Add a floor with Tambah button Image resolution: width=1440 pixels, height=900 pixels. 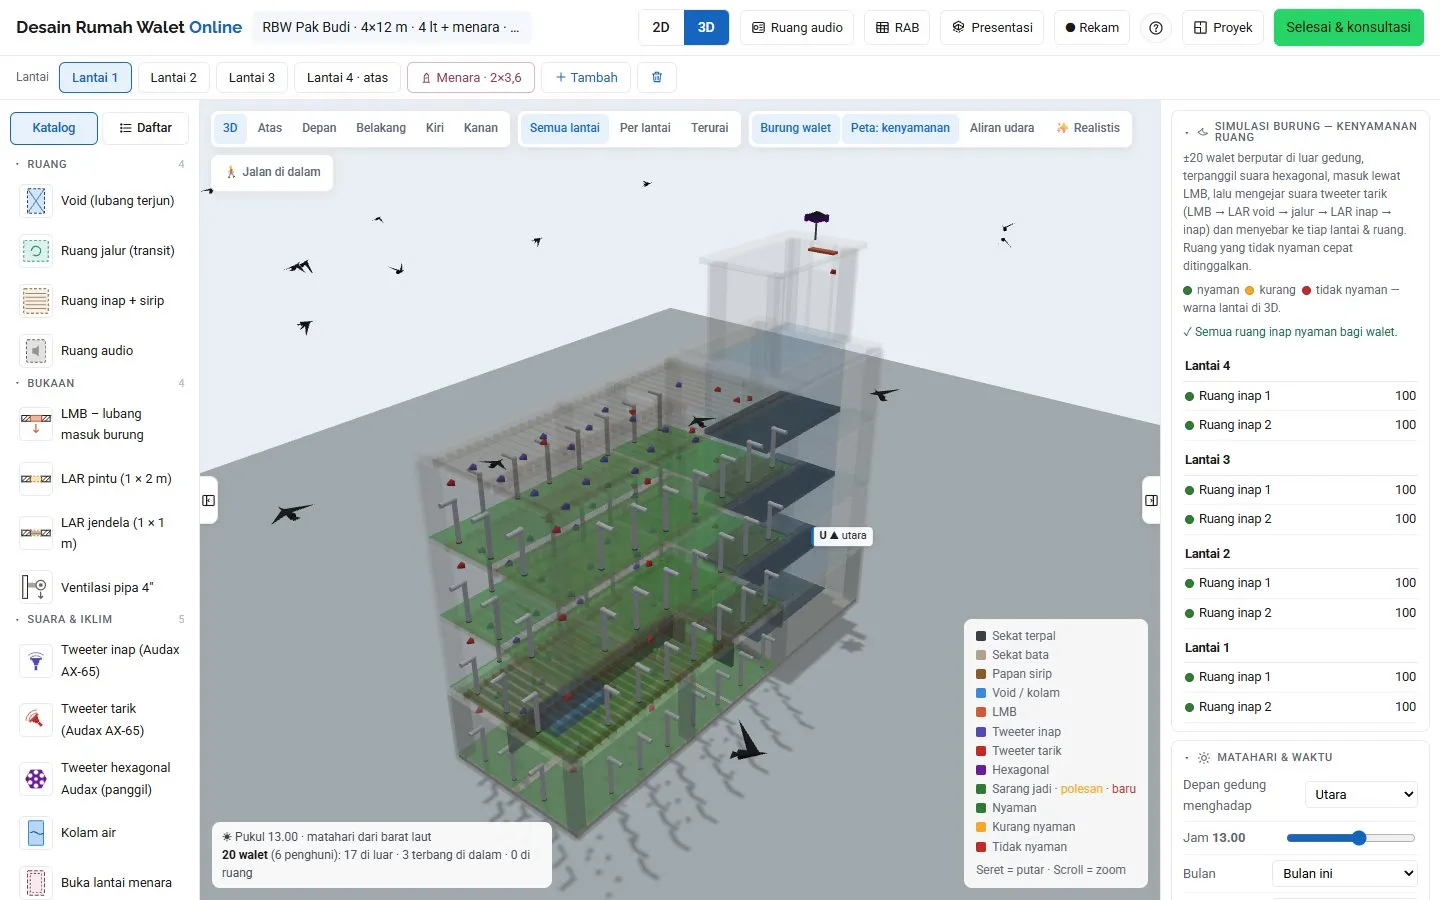586,77
